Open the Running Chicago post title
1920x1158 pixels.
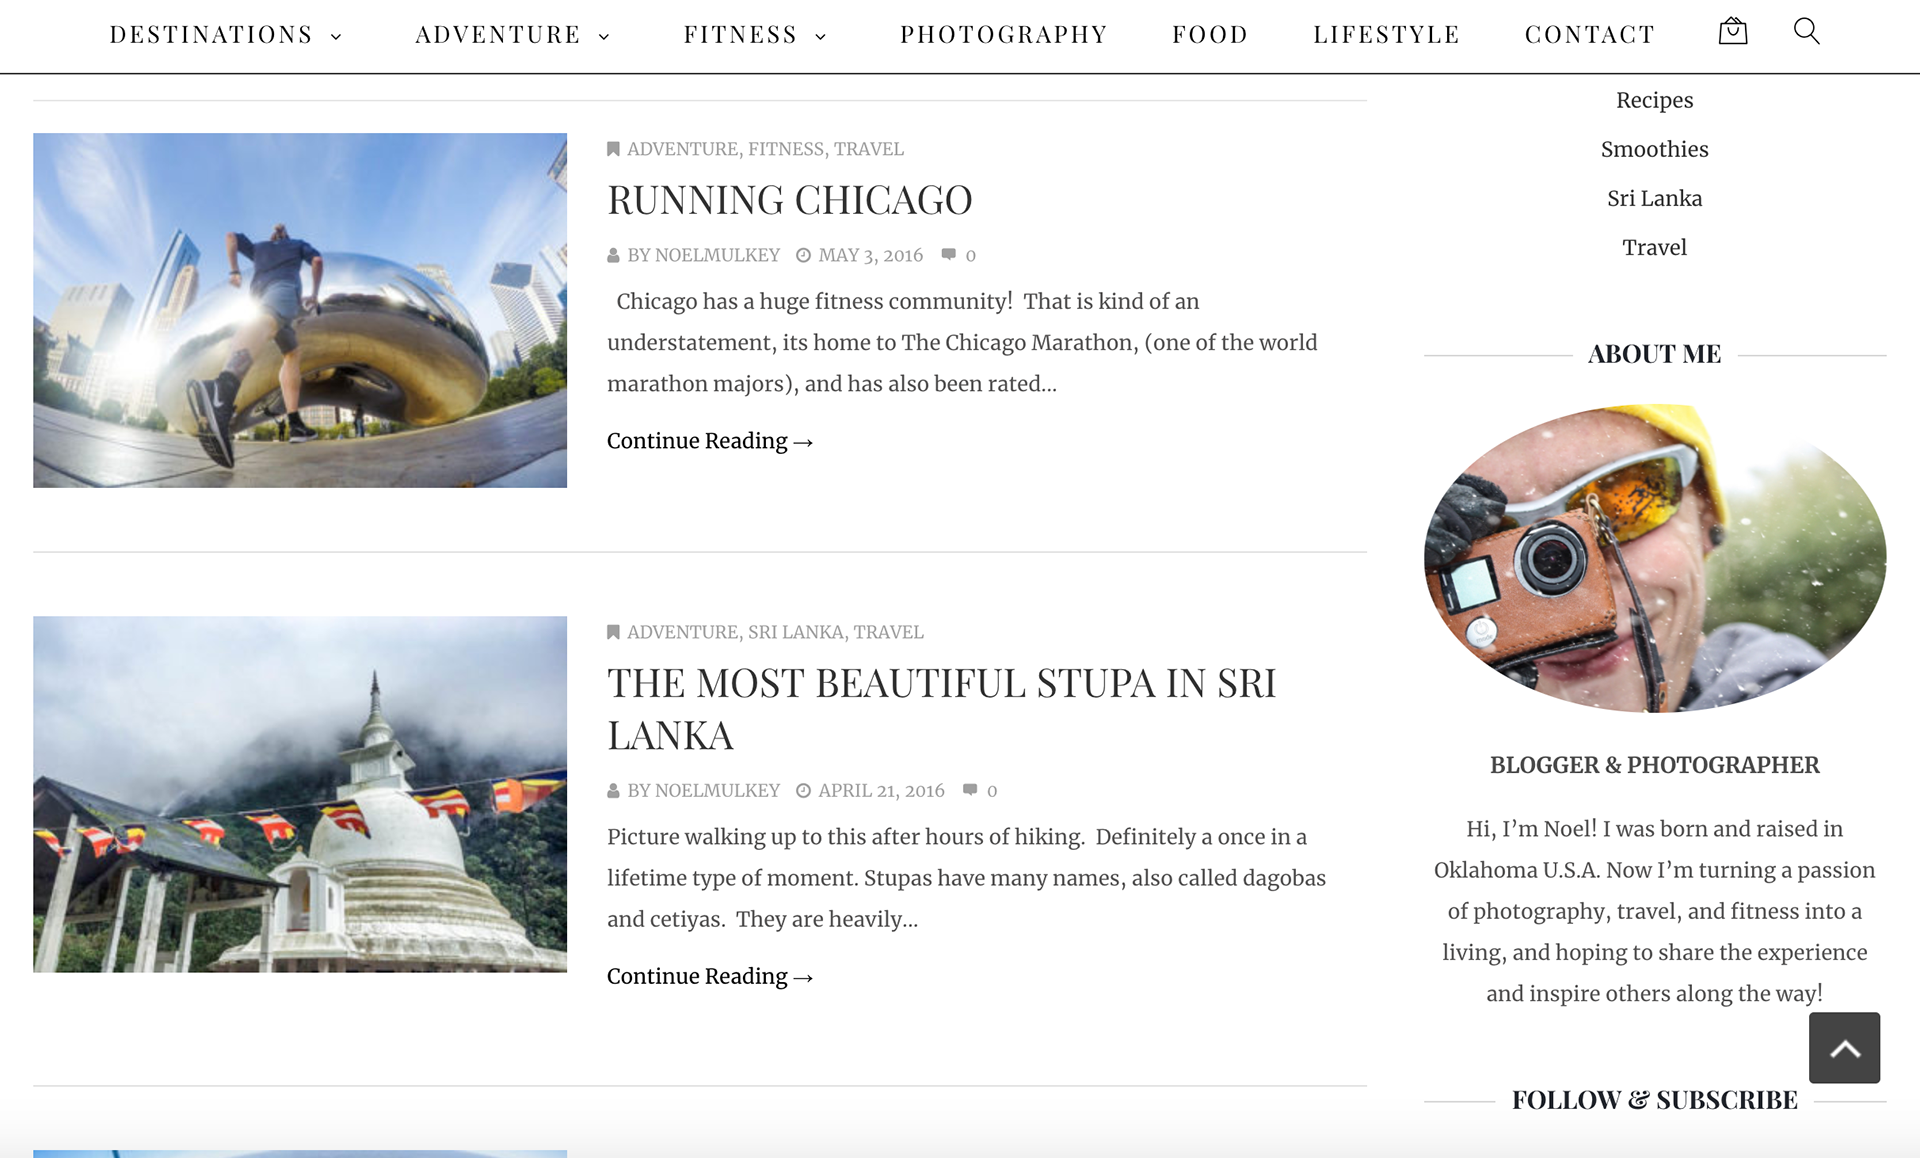(789, 200)
